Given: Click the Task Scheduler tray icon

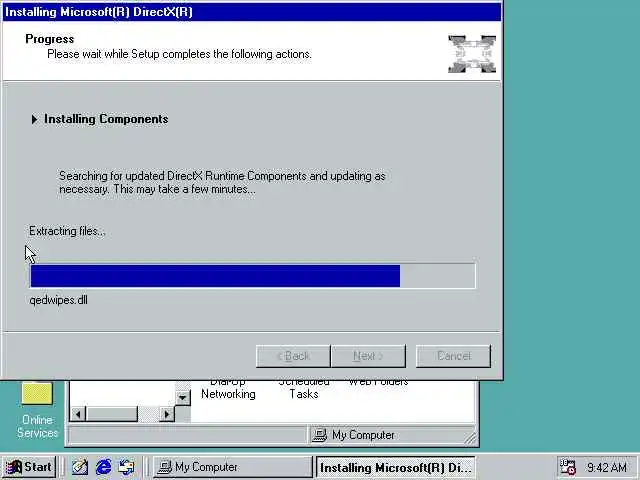Looking at the screenshot, I should tap(567, 467).
